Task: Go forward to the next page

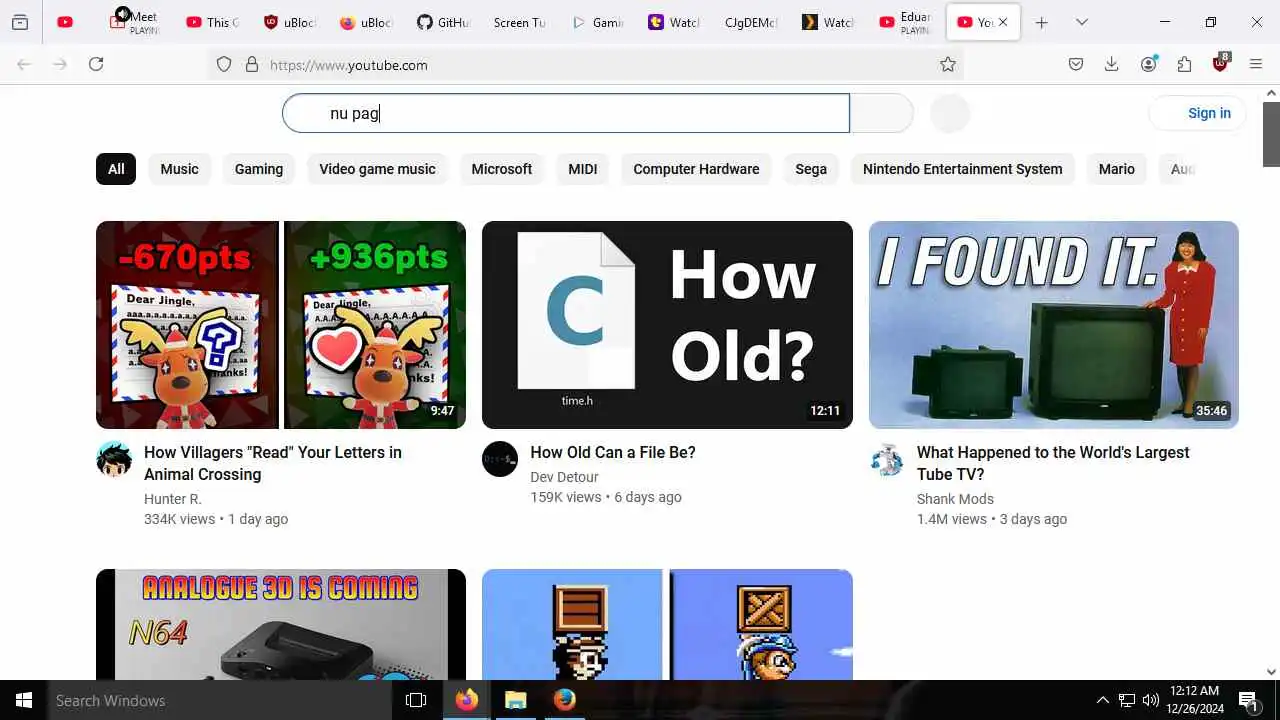Action: pos(60,64)
